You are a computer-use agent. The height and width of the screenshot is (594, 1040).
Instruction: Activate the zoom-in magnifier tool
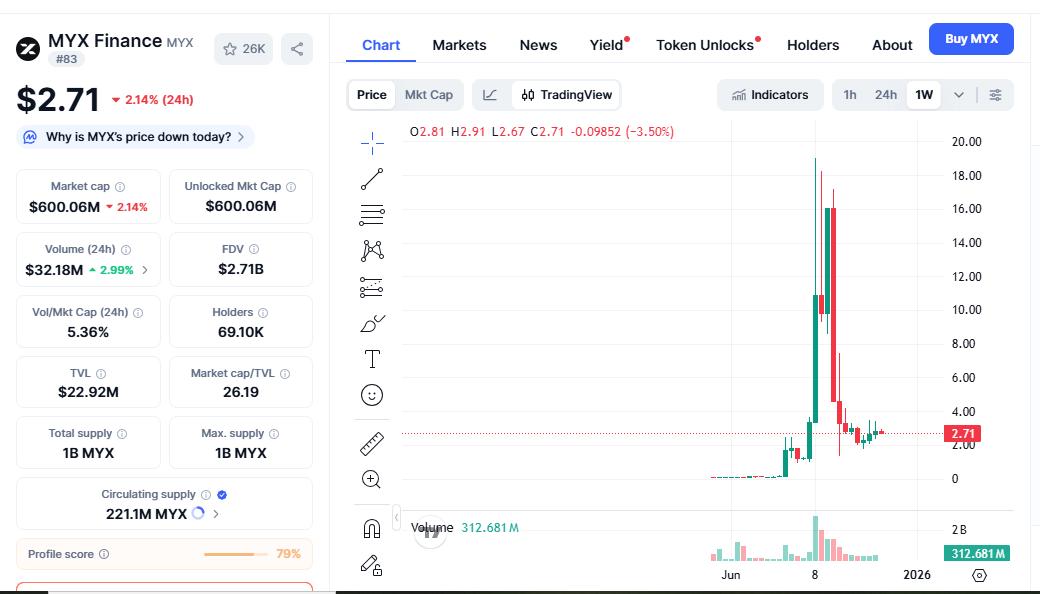click(x=372, y=478)
